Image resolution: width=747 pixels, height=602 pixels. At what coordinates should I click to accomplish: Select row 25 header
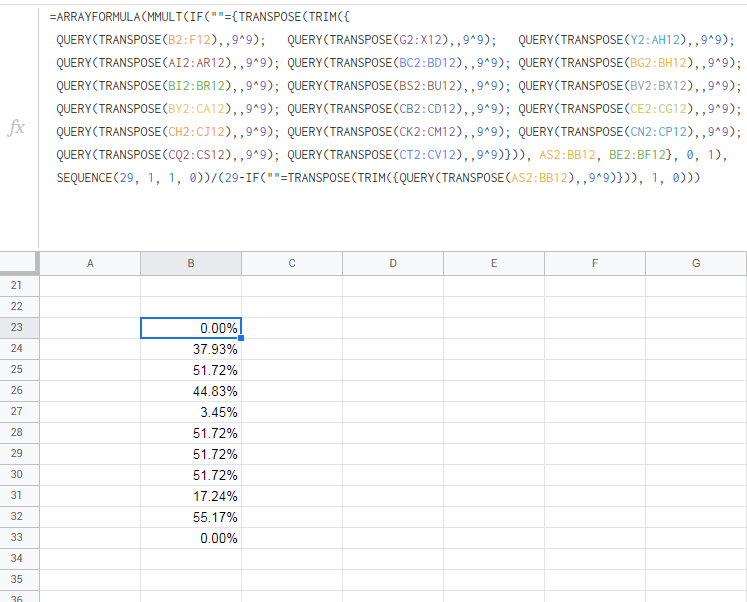19,369
